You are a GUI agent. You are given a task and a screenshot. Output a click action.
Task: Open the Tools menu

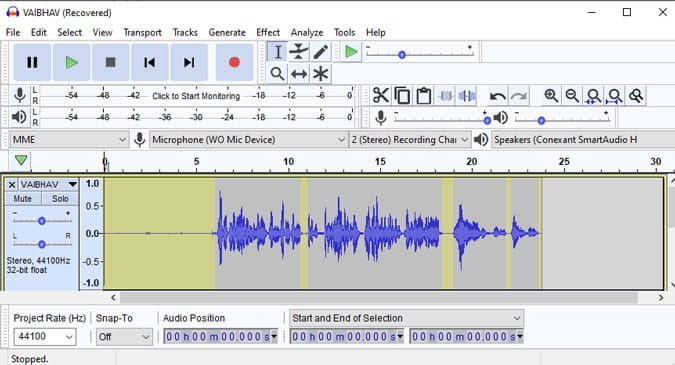pyautogui.click(x=344, y=32)
